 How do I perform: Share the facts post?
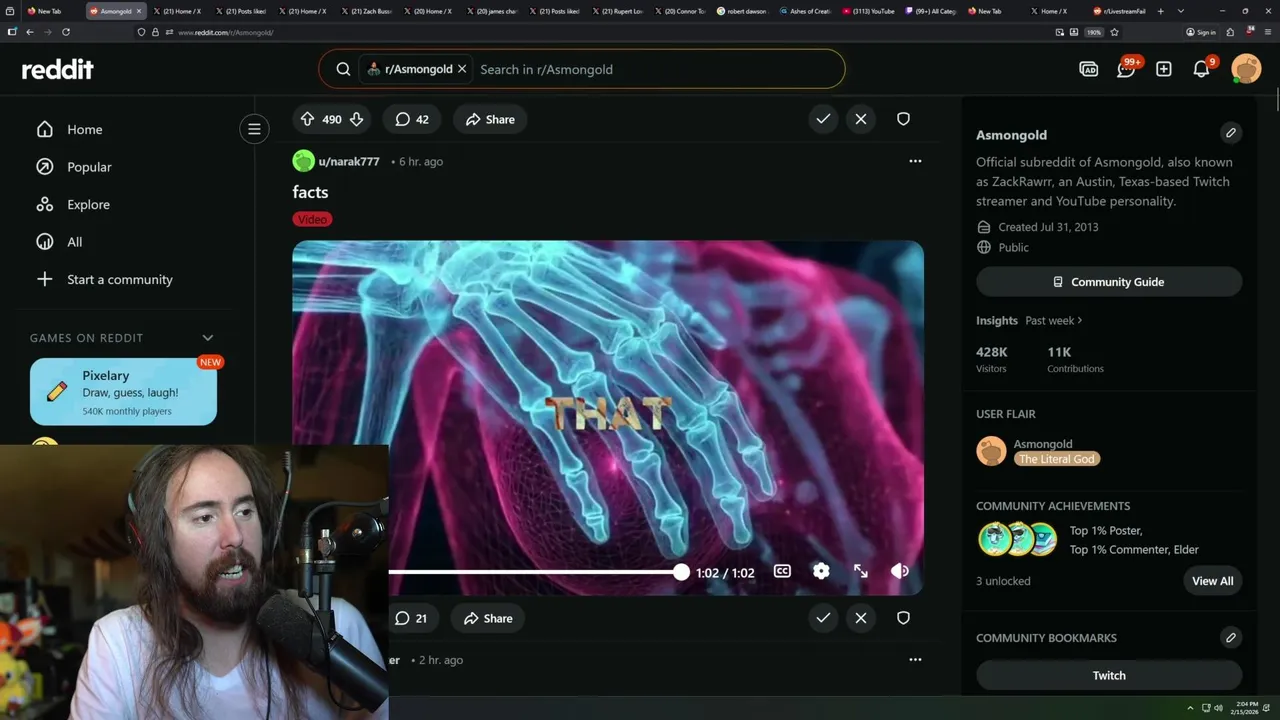(487, 618)
